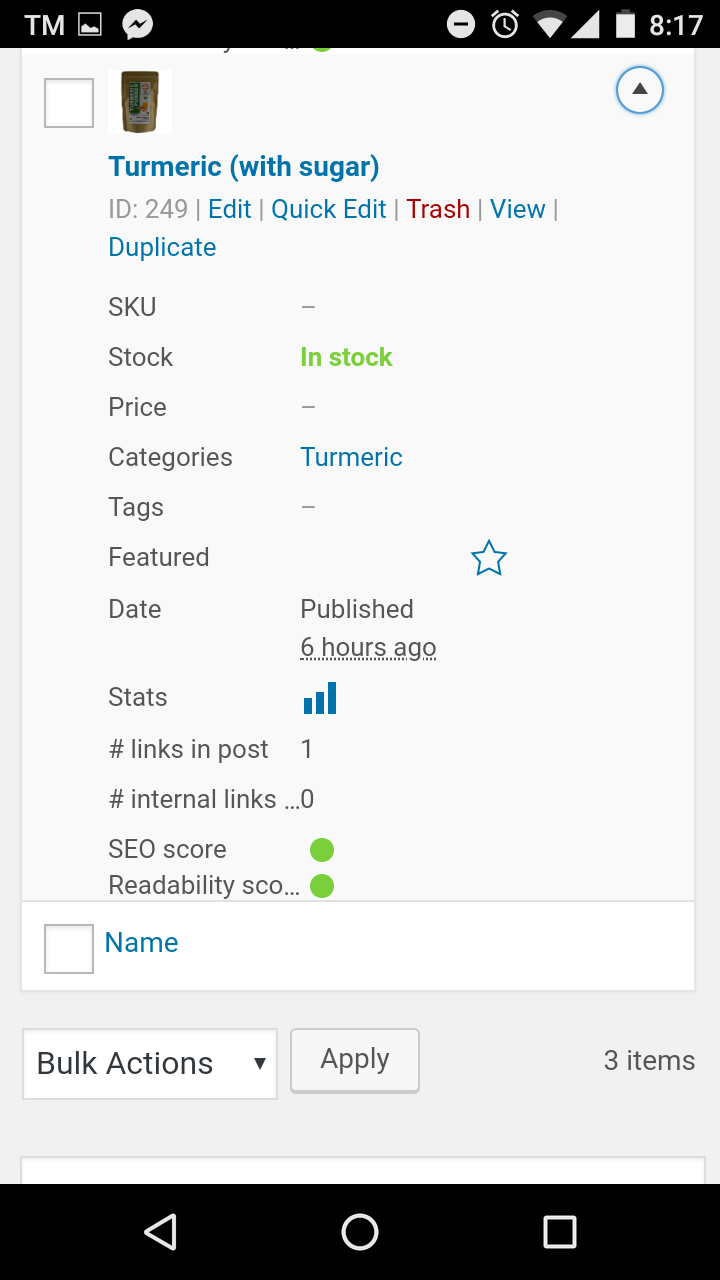Open the Stats bar chart icon
The width and height of the screenshot is (720, 1280).
[320, 698]
